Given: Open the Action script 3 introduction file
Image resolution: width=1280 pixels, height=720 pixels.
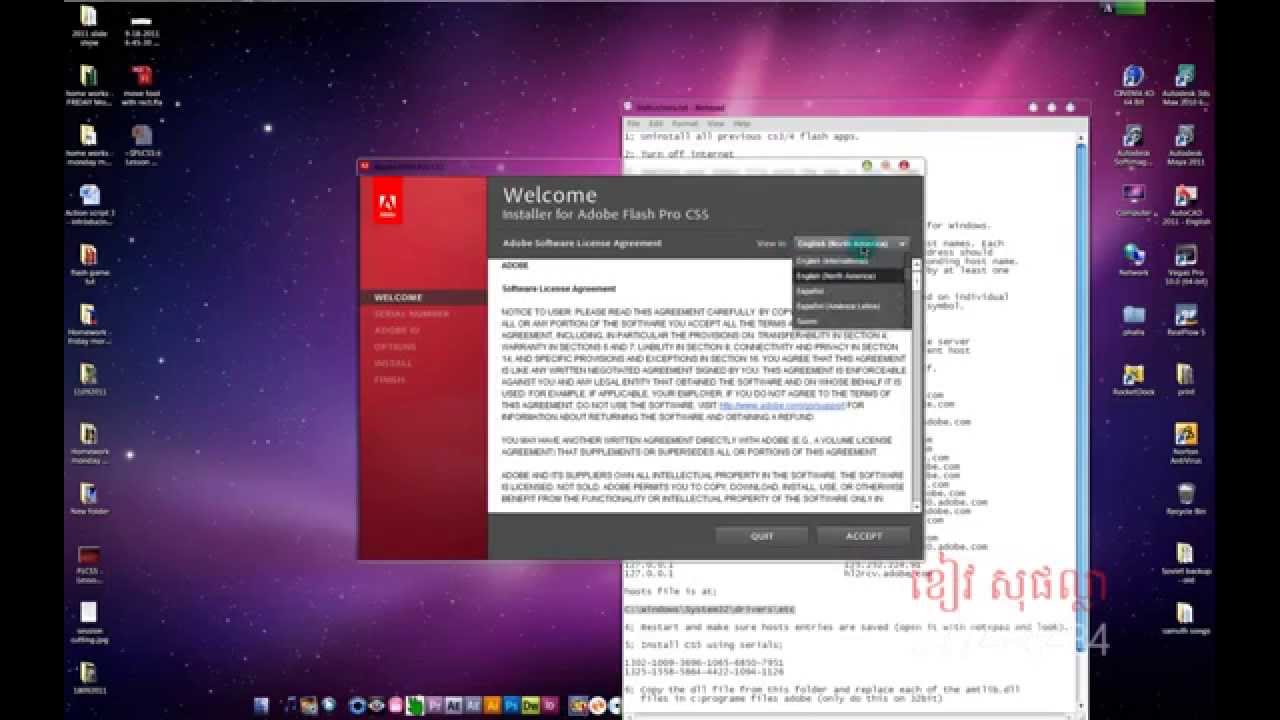Looking at the screenshot, I should (x=89, y=204).
